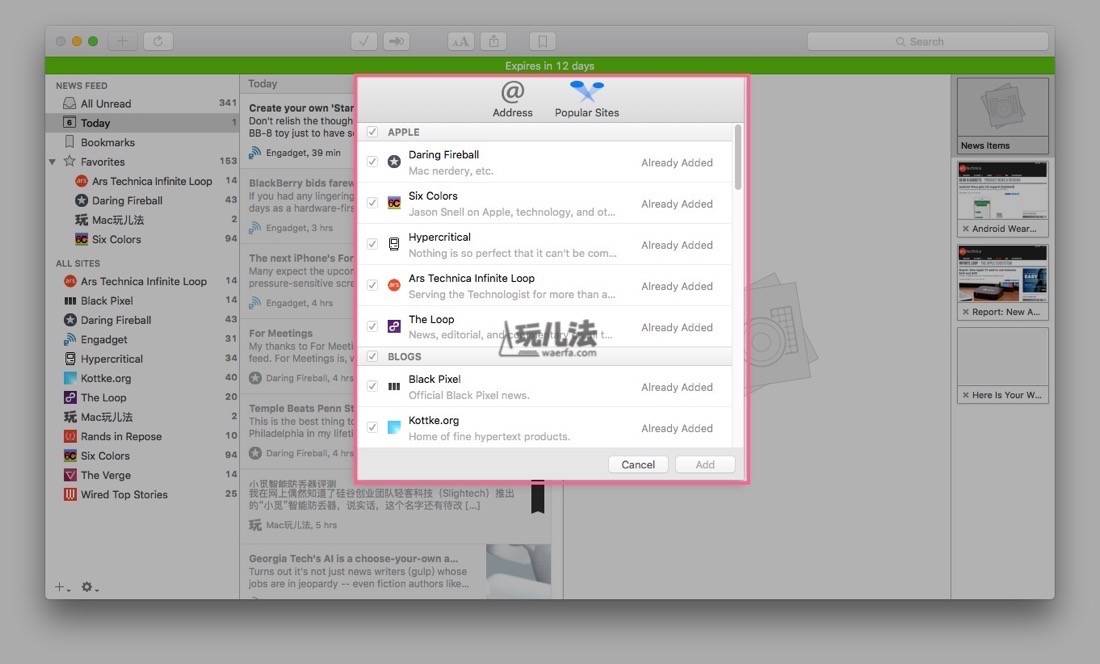Grab the dialog's site list scrollbar

tap(737, 158)
